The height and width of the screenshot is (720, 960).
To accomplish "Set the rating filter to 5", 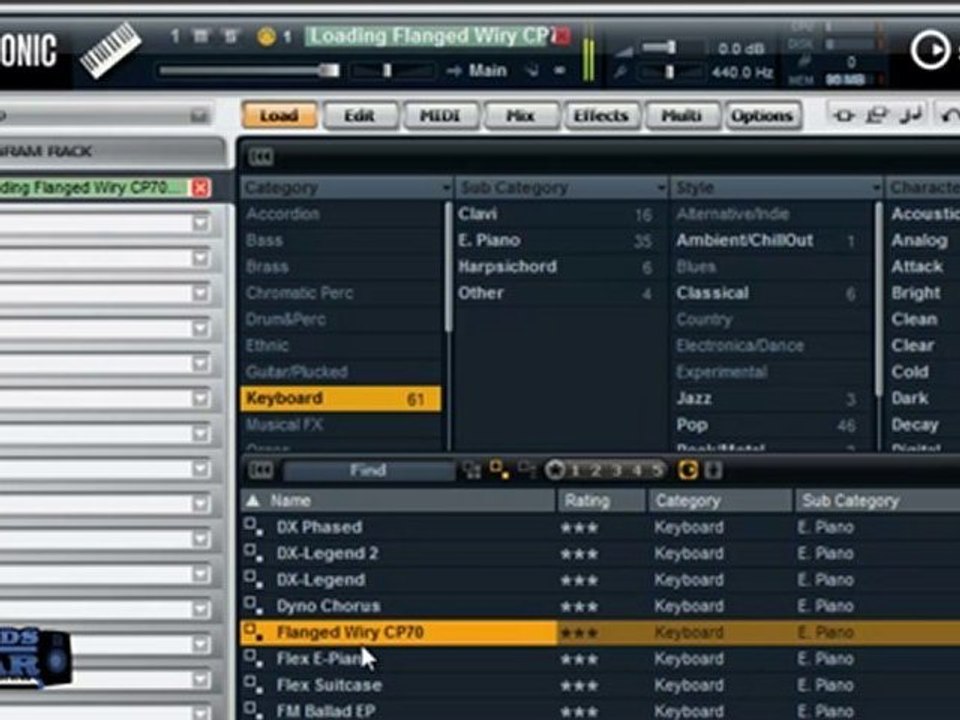I will pos(656,471).
